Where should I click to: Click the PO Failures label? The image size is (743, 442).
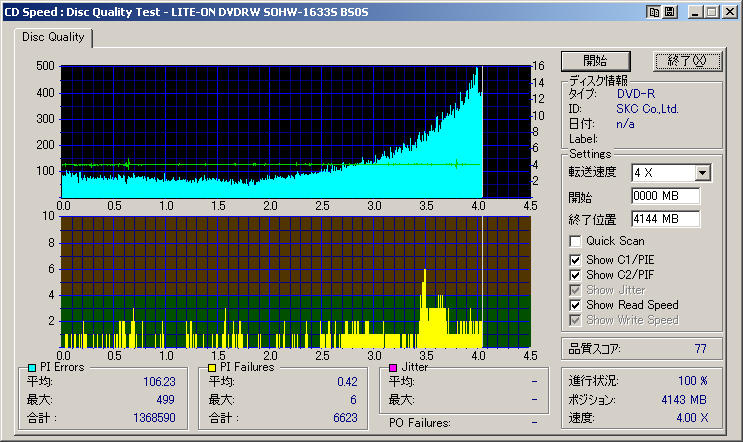click(419, 423)
